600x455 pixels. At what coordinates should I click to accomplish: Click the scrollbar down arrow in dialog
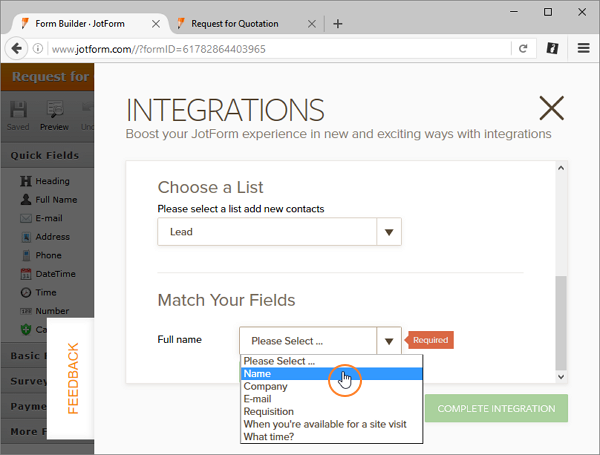tap(560, 376)
